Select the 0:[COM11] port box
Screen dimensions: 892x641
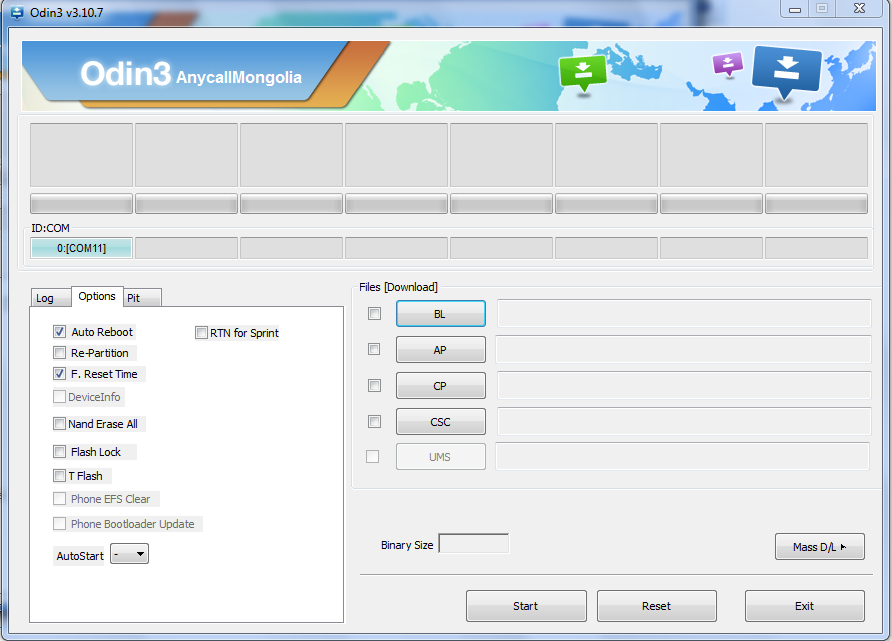(81, 248)
